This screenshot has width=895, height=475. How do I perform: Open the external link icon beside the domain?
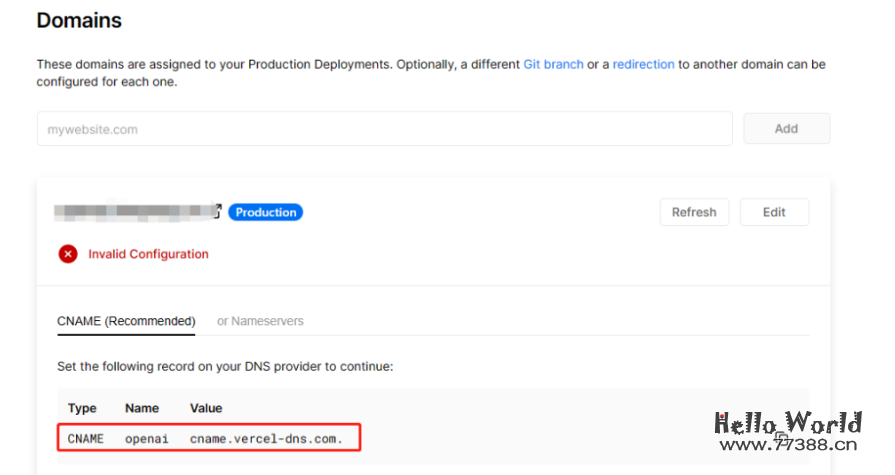[x=217, y=211]
